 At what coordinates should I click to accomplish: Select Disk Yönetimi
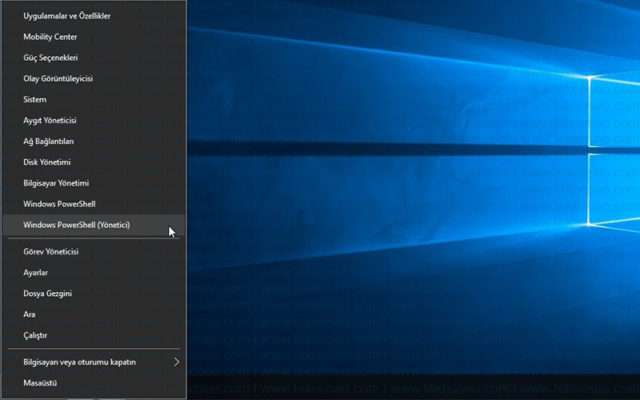94,162
